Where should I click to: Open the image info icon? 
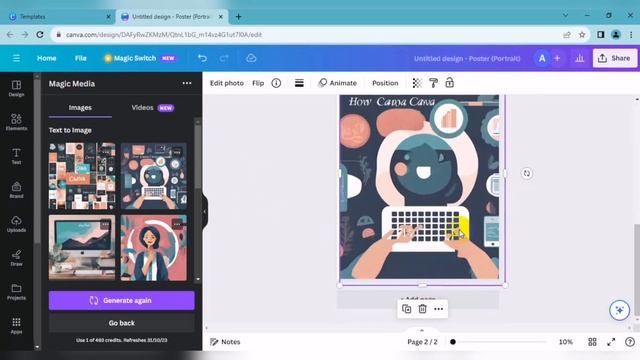point(276,83)
